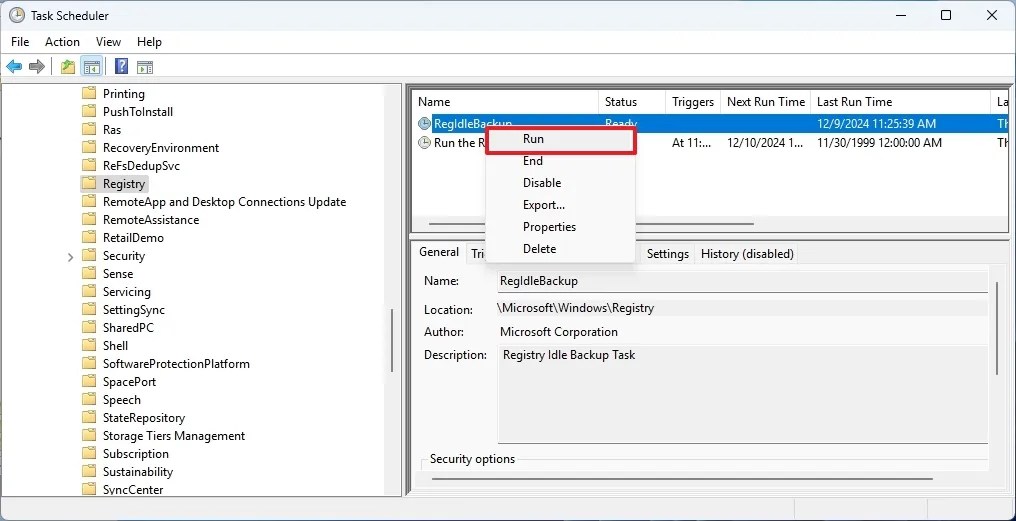The image size is (1016, 521).
Task: Expand the Security folder tree node
Action: click(71, 257)
